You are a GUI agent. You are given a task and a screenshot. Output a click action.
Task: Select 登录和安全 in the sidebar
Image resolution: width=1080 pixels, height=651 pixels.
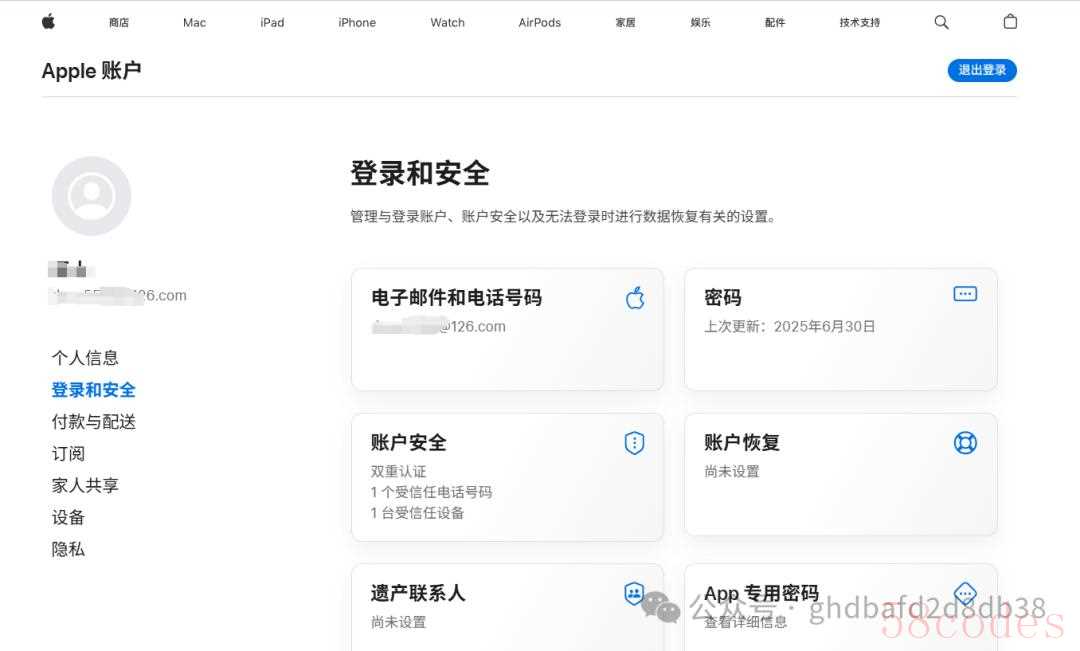click(94, 390)
